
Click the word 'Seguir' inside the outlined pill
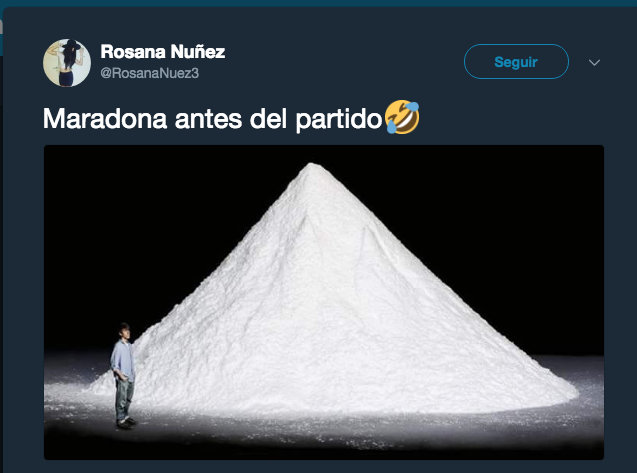(516, 62)
